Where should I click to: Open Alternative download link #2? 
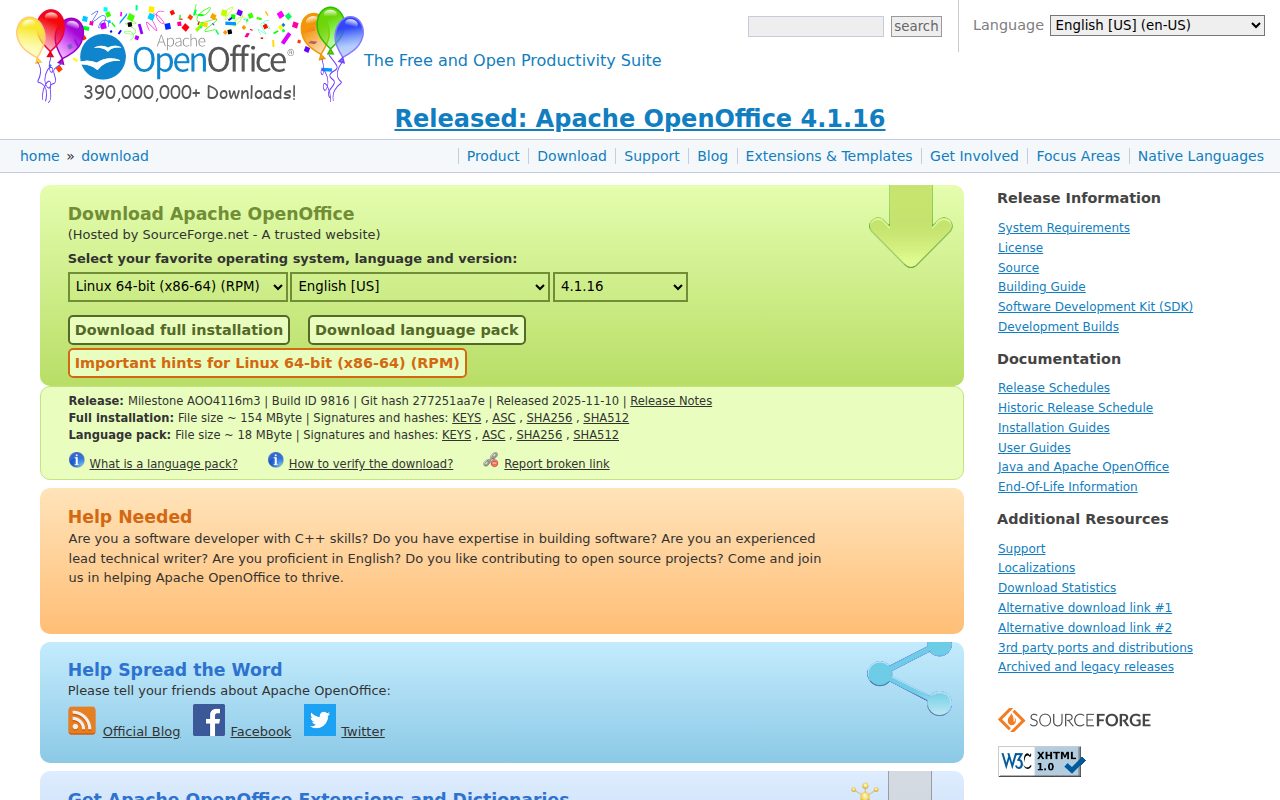tap(1085, 628)
